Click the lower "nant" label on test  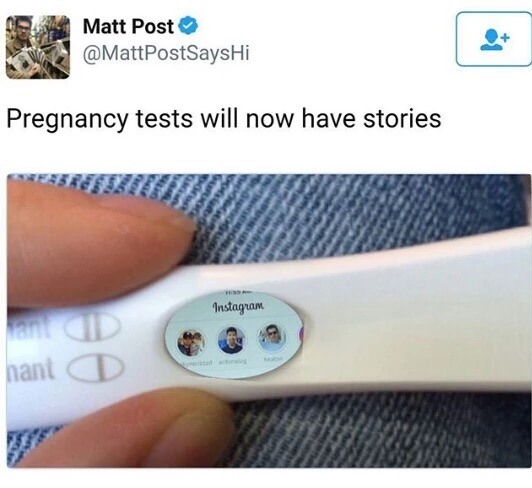(x=31, y=369)
